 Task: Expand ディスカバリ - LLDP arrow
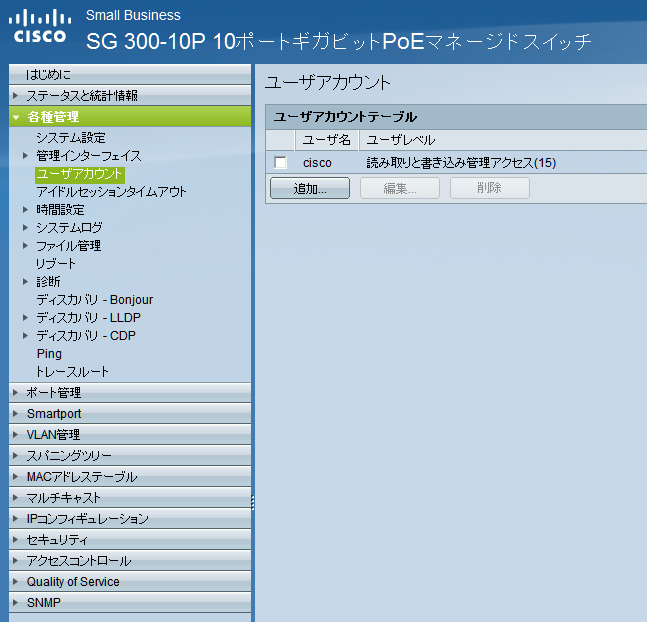25,317
